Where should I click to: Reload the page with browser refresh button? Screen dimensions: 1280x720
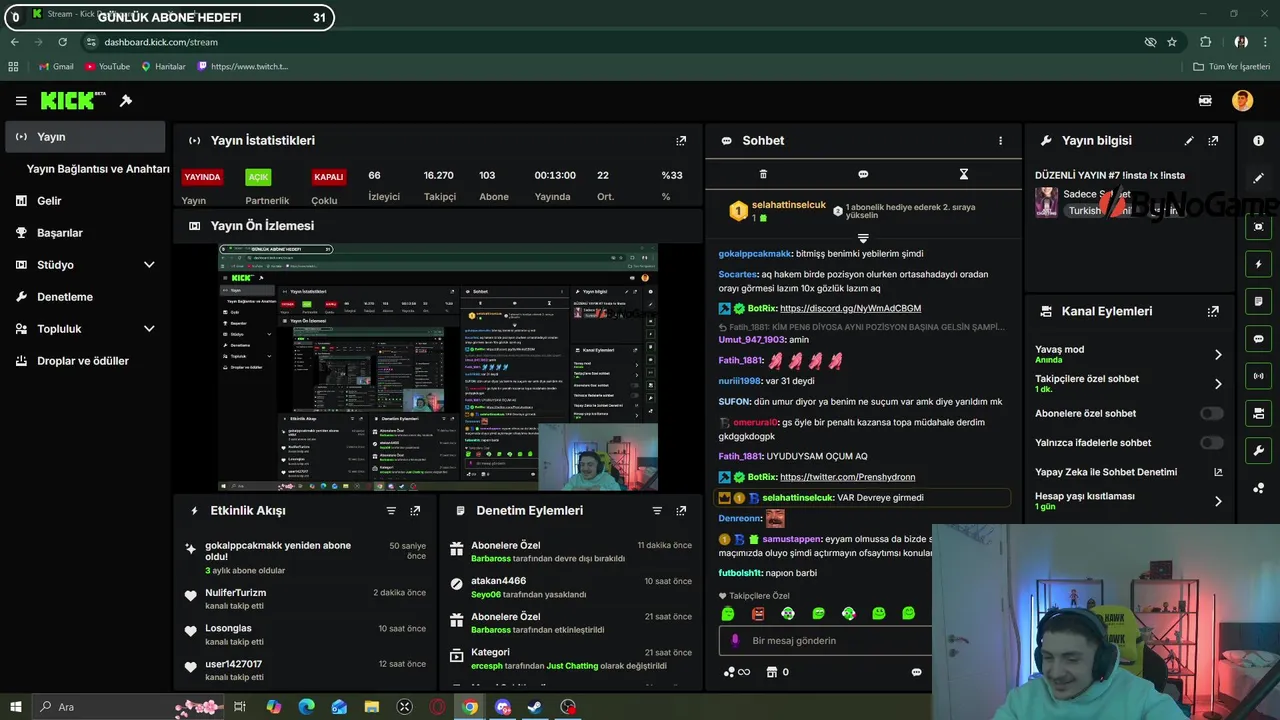coord(62,42)
